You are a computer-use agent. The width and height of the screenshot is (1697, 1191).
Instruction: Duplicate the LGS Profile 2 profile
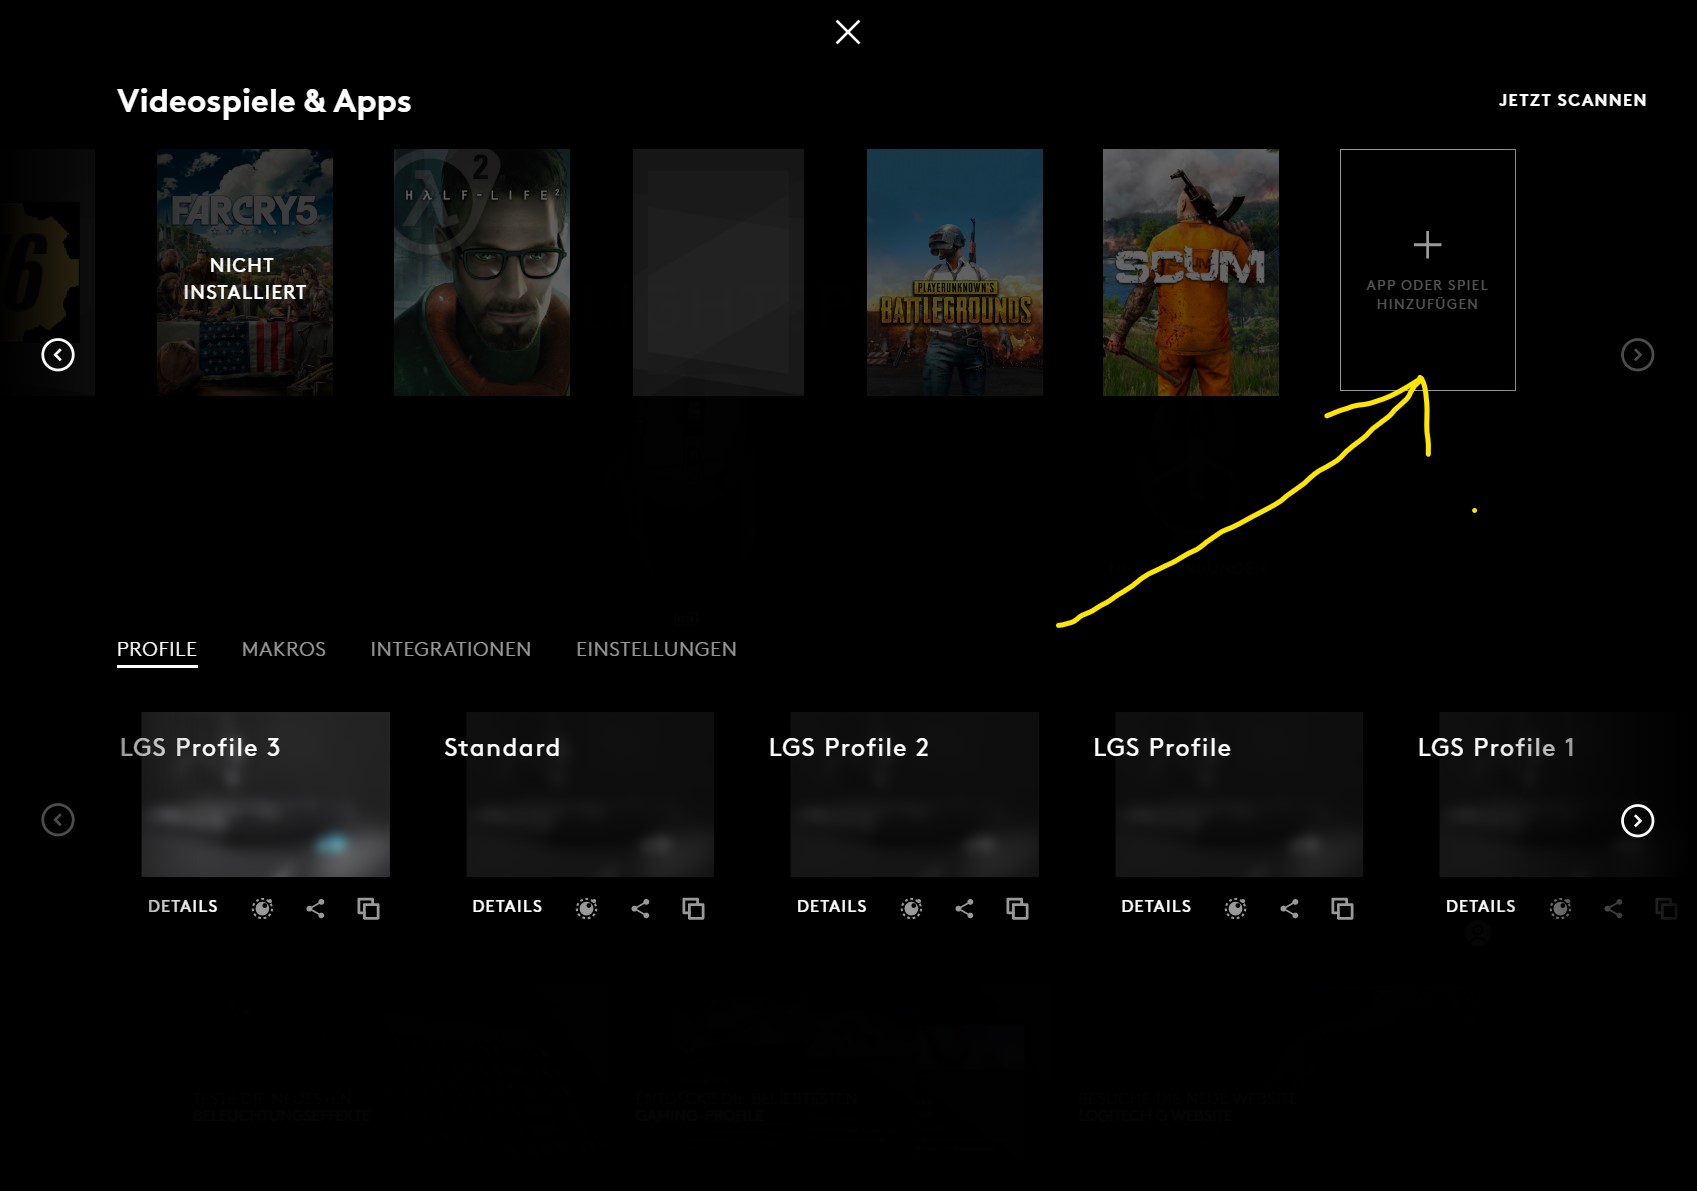(1017, 908)
